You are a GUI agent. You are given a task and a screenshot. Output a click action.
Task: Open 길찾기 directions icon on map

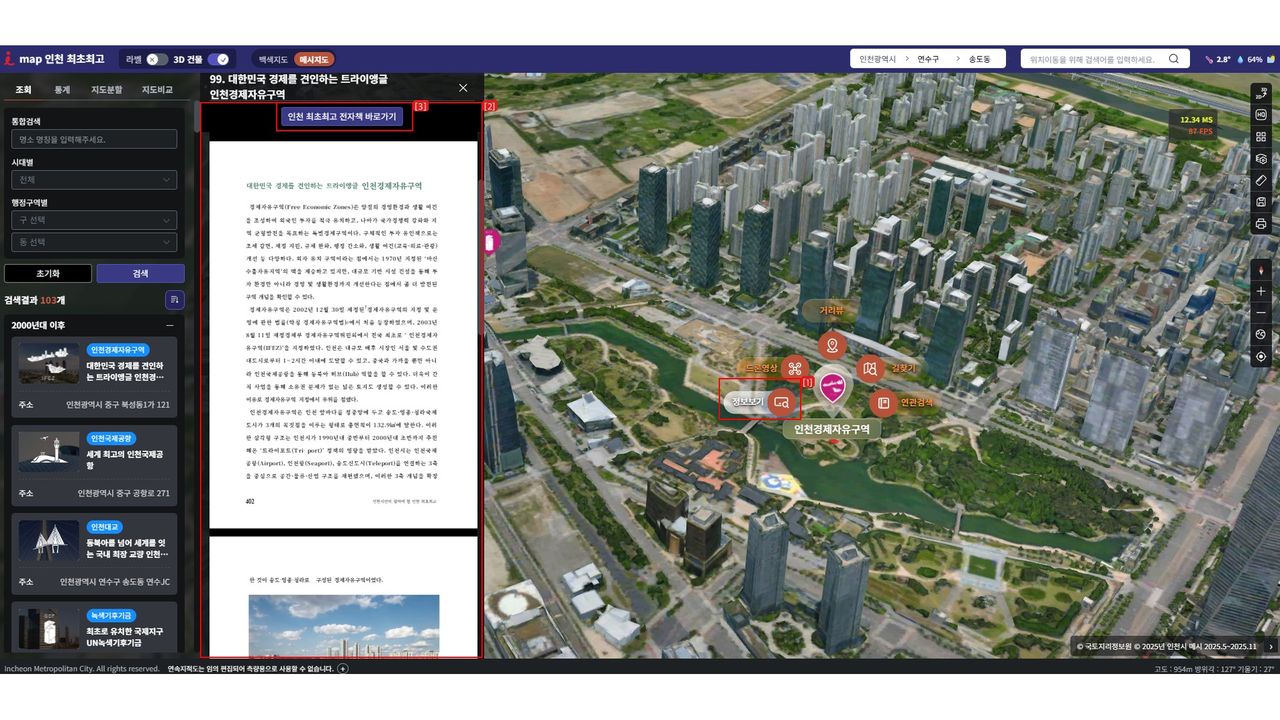point(870,369)
